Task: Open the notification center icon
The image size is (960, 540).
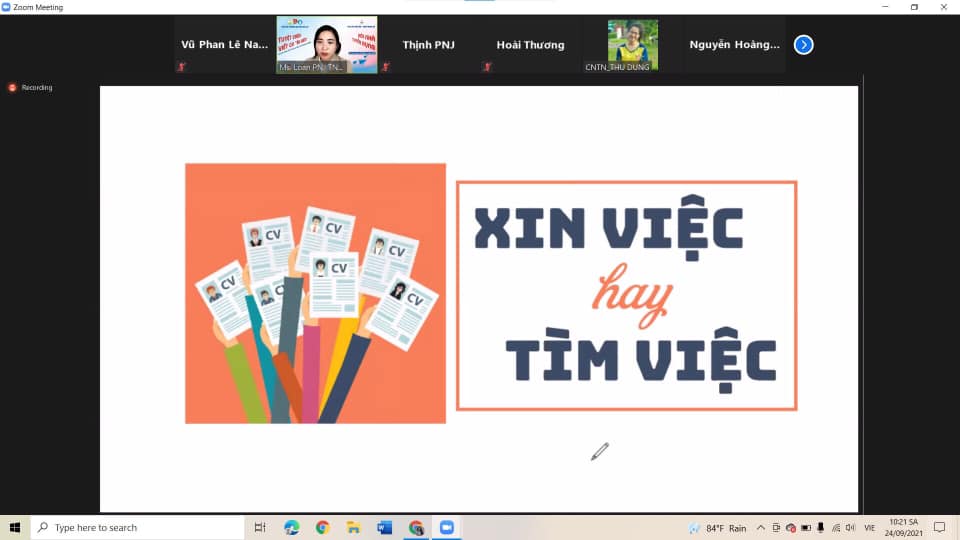Action: point(939,528)
